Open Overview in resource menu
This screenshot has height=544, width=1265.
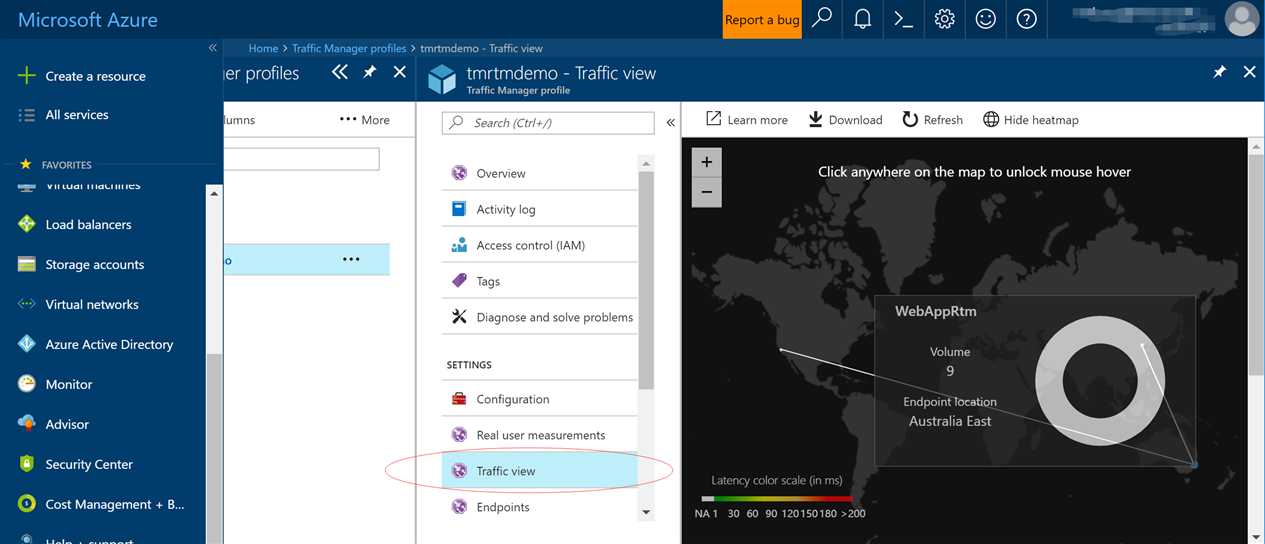click(x=539, y=174)
